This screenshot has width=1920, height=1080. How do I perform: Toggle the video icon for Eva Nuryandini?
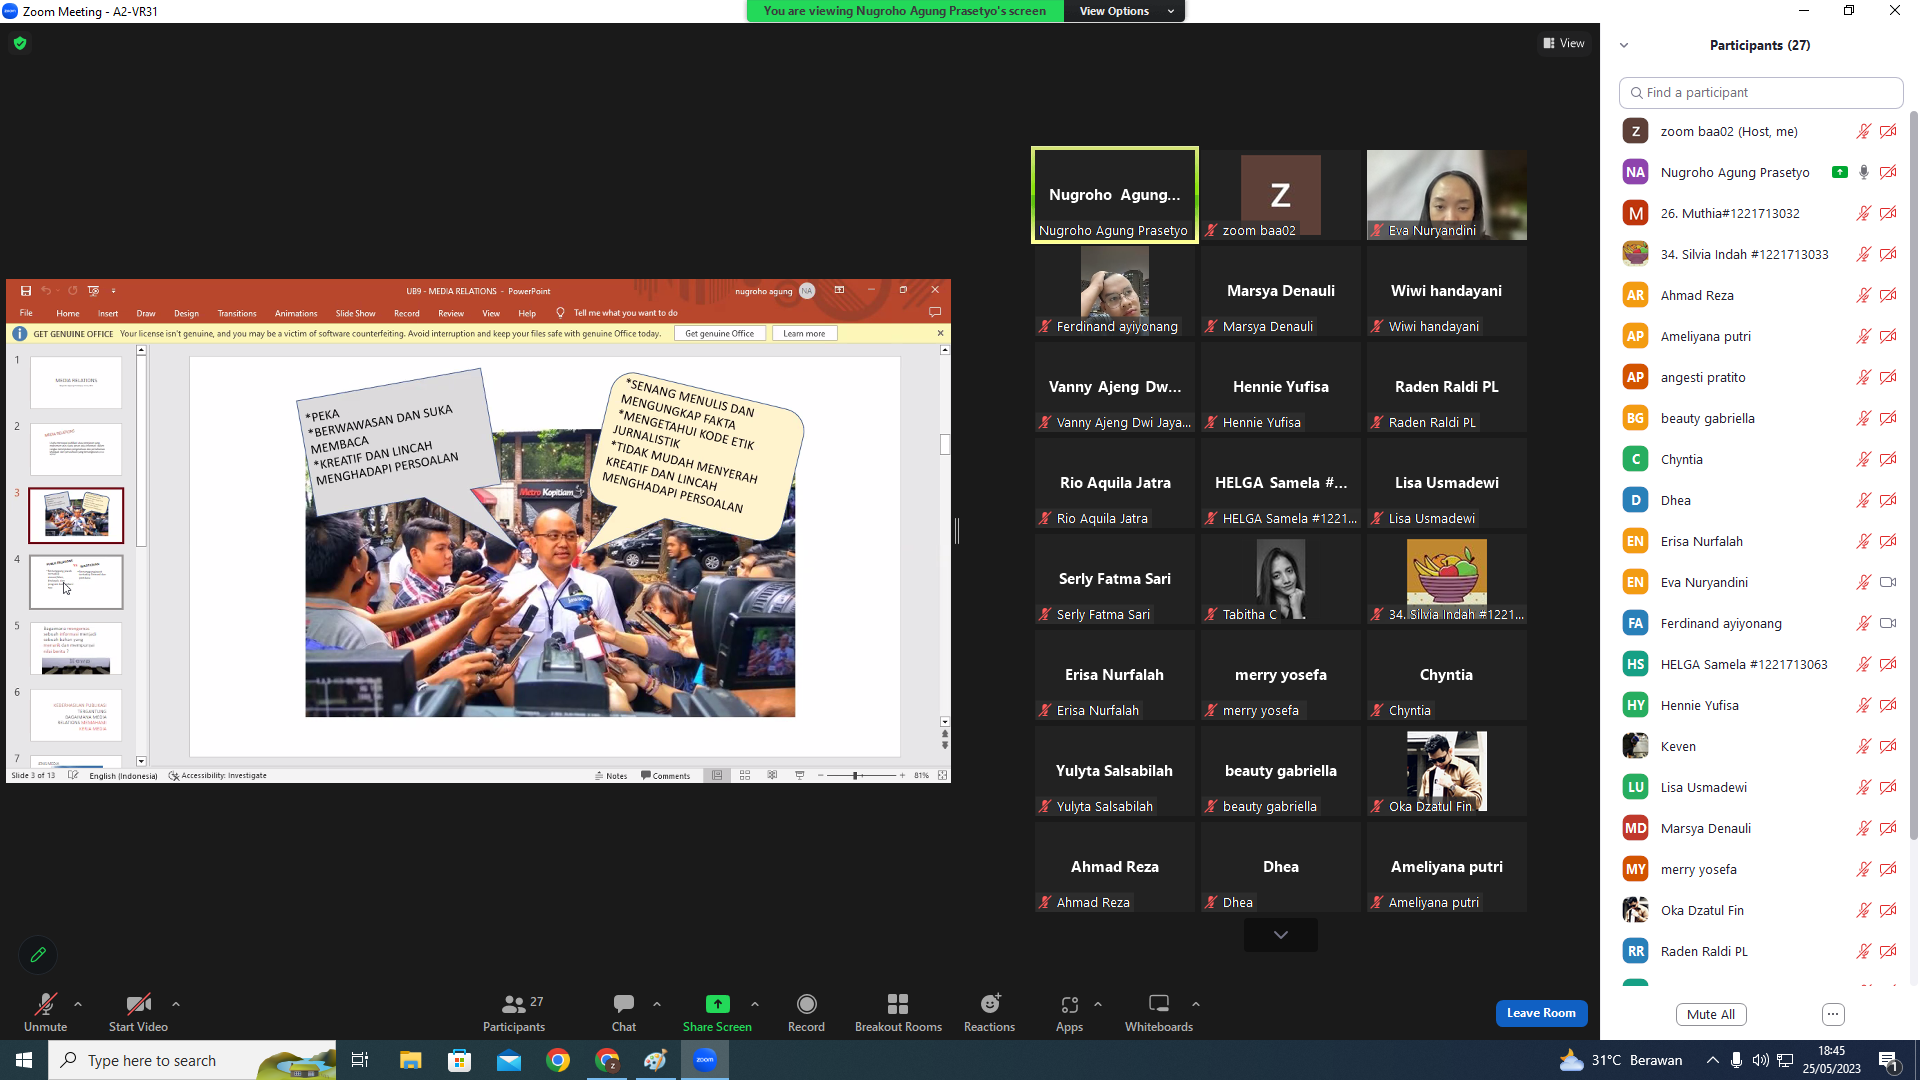click(1888, 582)
